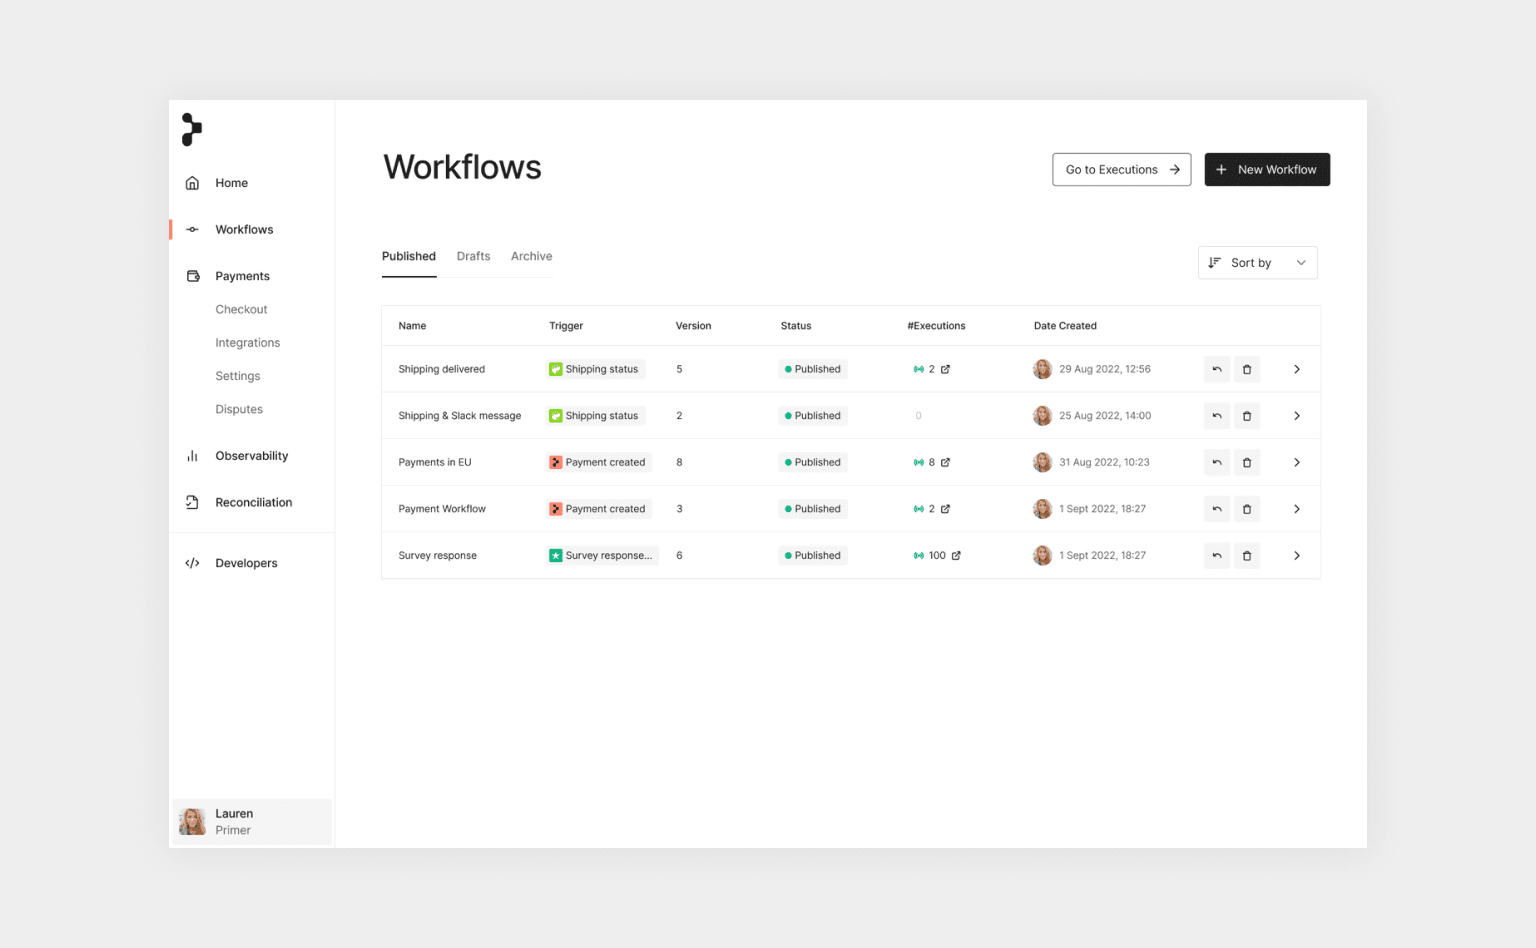Open Shipping & Slack message row chevron
This screenshot has height=948, width=1536.
tap(1297, 416)
